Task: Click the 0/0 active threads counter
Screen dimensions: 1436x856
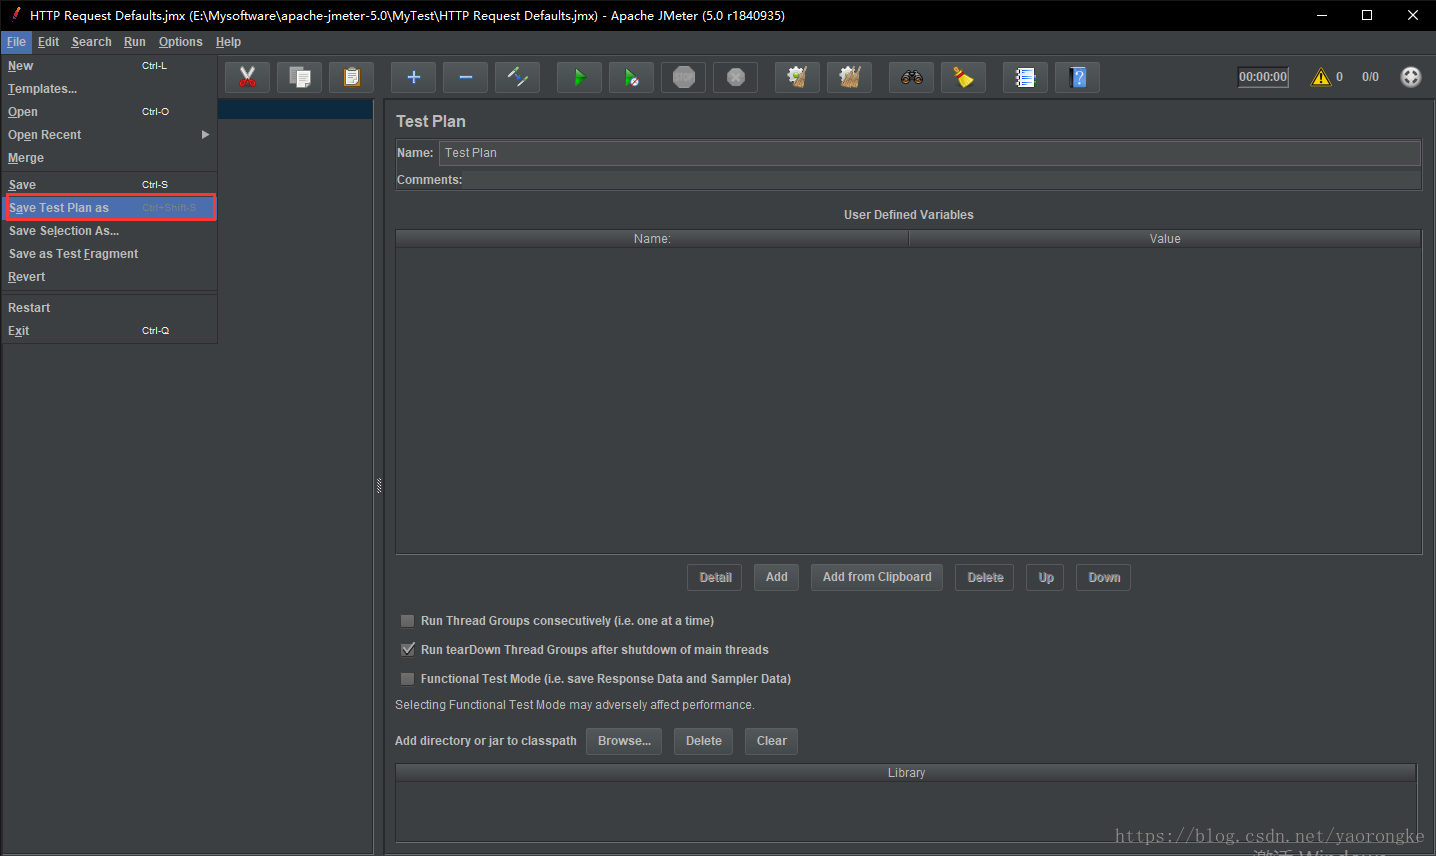Action: point(1370,77)
